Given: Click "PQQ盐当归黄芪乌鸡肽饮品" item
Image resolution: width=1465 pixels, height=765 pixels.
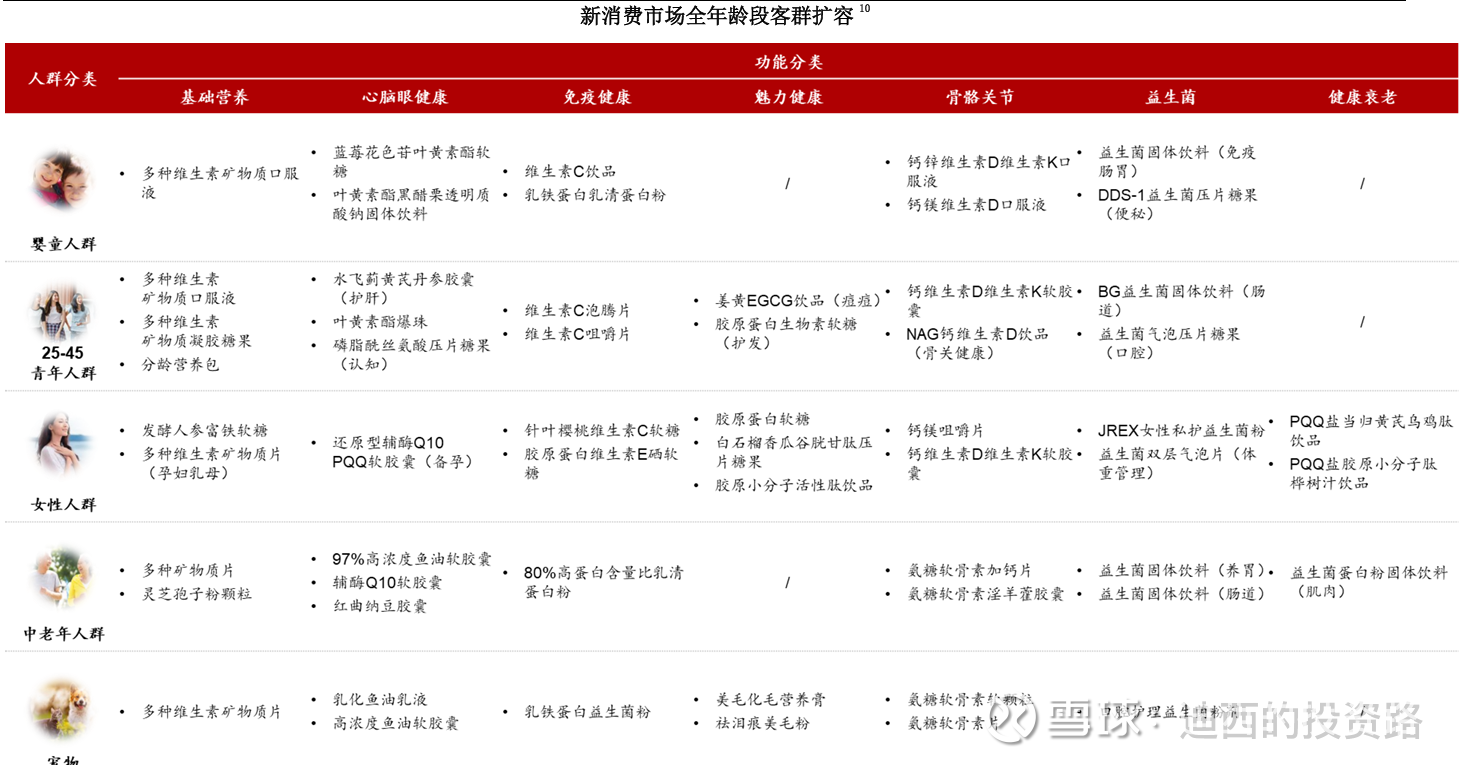Looking at the screenshot, I should 1370,431.
